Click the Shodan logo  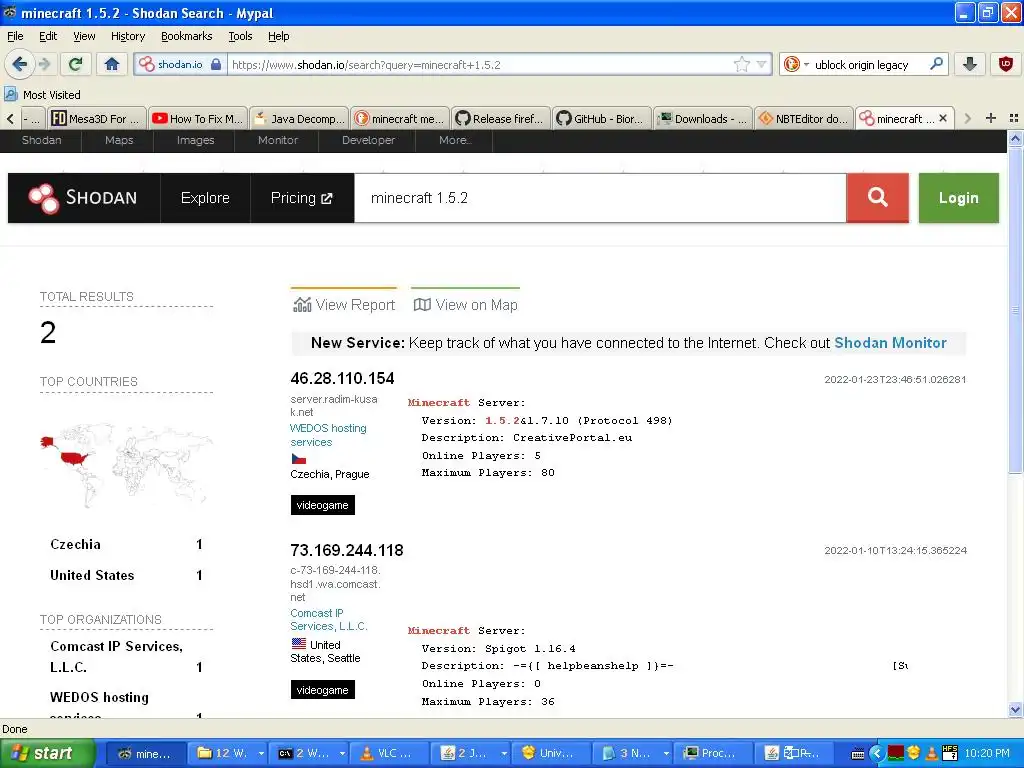(x=84, y=198)
